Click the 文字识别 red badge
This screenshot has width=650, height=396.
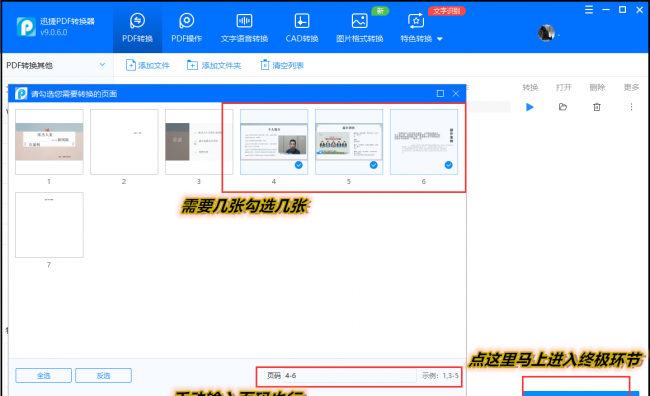(447, 11)
